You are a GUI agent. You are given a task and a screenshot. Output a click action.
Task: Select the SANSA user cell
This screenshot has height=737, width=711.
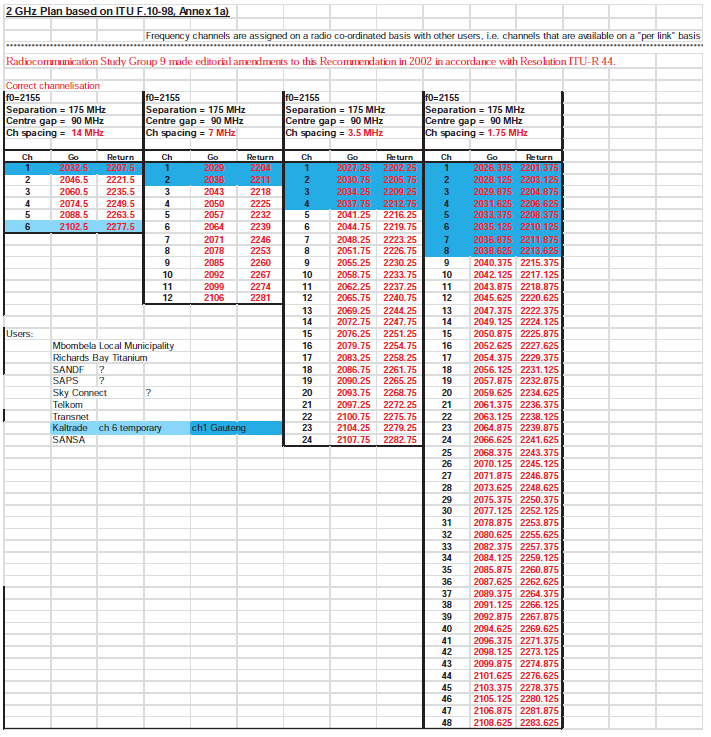(69, 439)
